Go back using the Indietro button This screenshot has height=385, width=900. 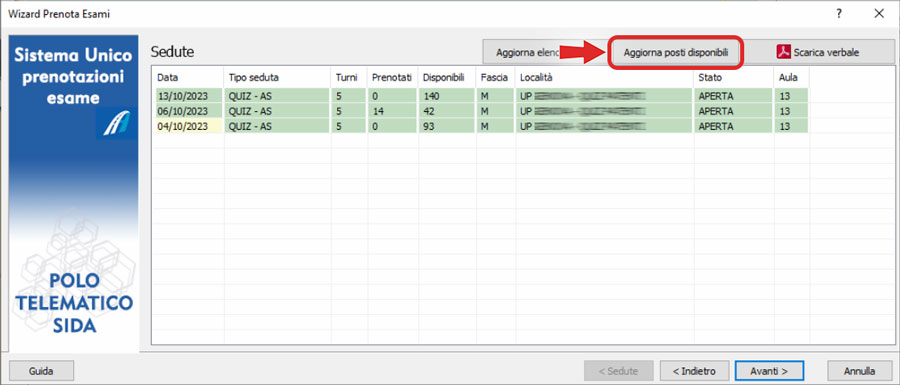[x=695, y=371]
